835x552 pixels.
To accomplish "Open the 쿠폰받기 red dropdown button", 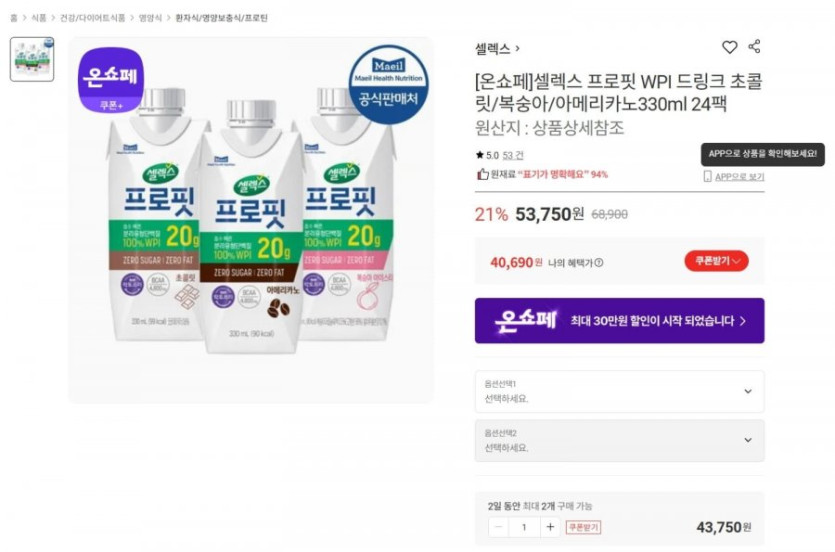I will [x=716, y=261].
